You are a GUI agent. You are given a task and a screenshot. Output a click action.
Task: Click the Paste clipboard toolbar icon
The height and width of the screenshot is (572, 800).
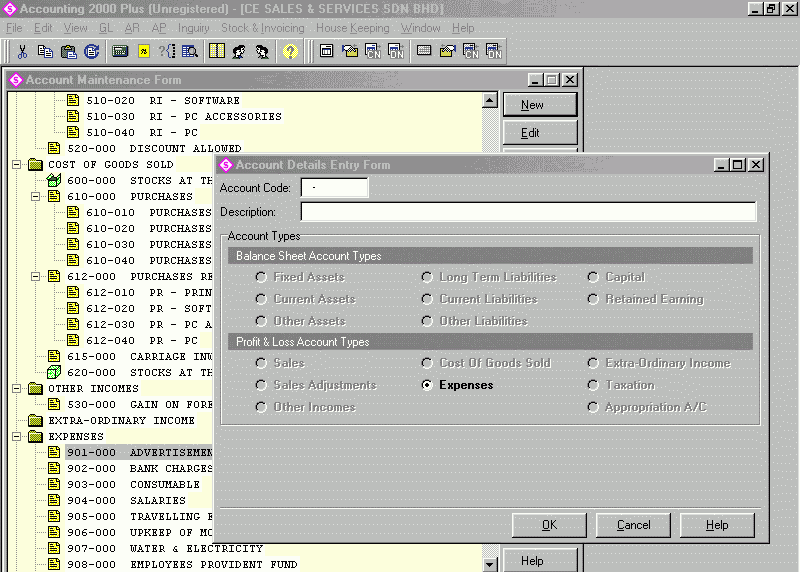coord(68,52)
